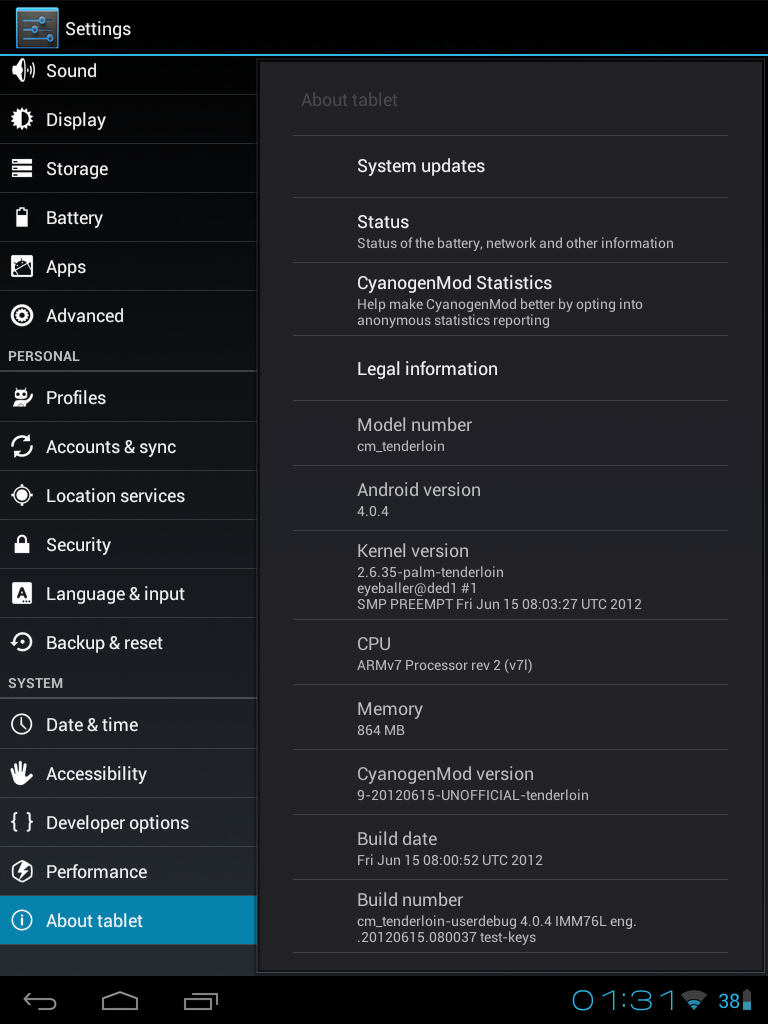The width and height of the screenshot is (768, 1024).
Task: Tap the recent apps navigation button
Action: (x=200, y=1000)
